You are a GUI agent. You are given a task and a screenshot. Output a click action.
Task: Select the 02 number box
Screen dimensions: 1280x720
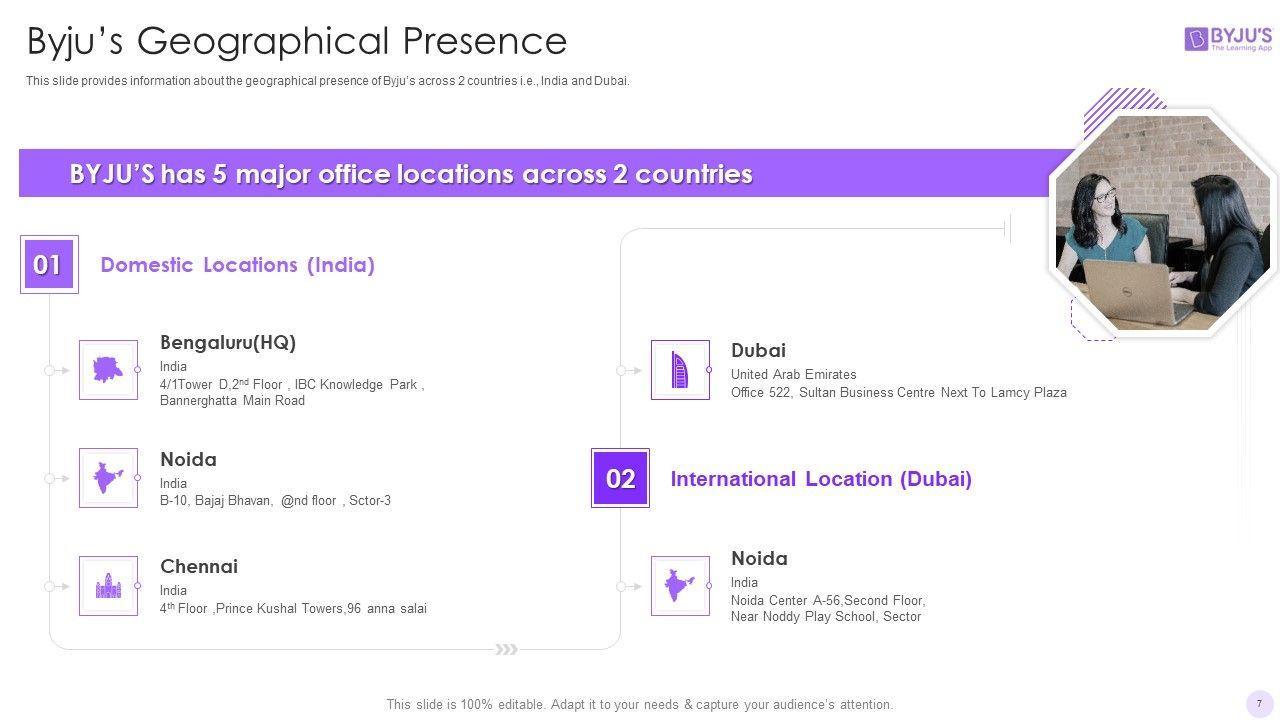620,478
